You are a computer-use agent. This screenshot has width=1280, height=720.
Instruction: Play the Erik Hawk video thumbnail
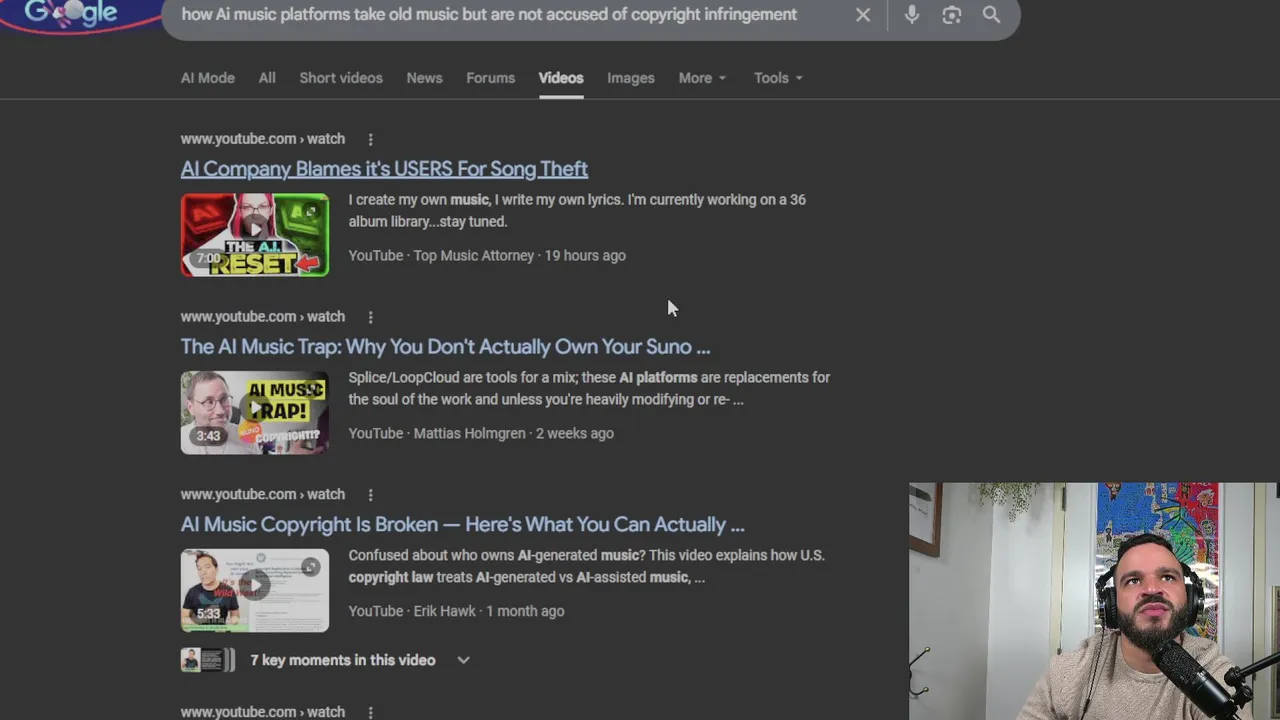point(255,591)
